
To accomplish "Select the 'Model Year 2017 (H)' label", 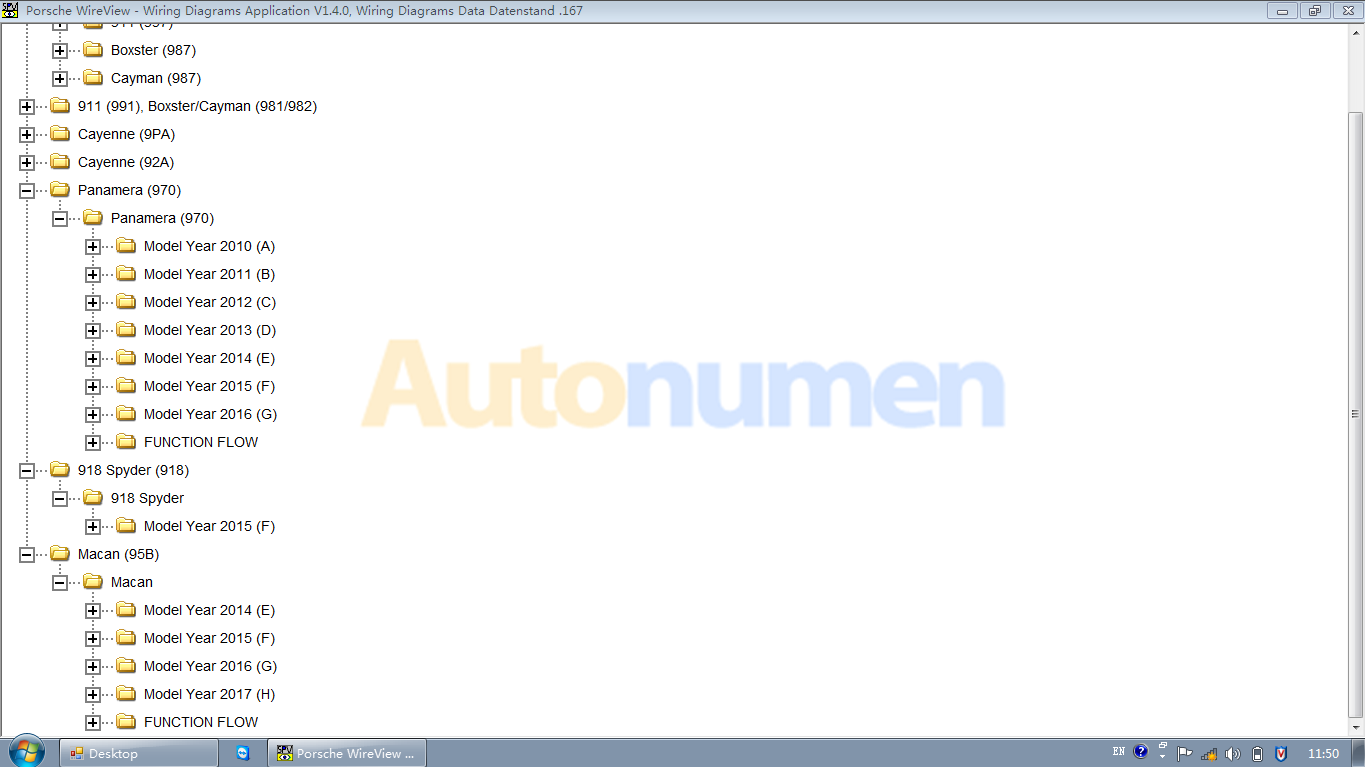I will pyautogui.click(x=209, y=694).
